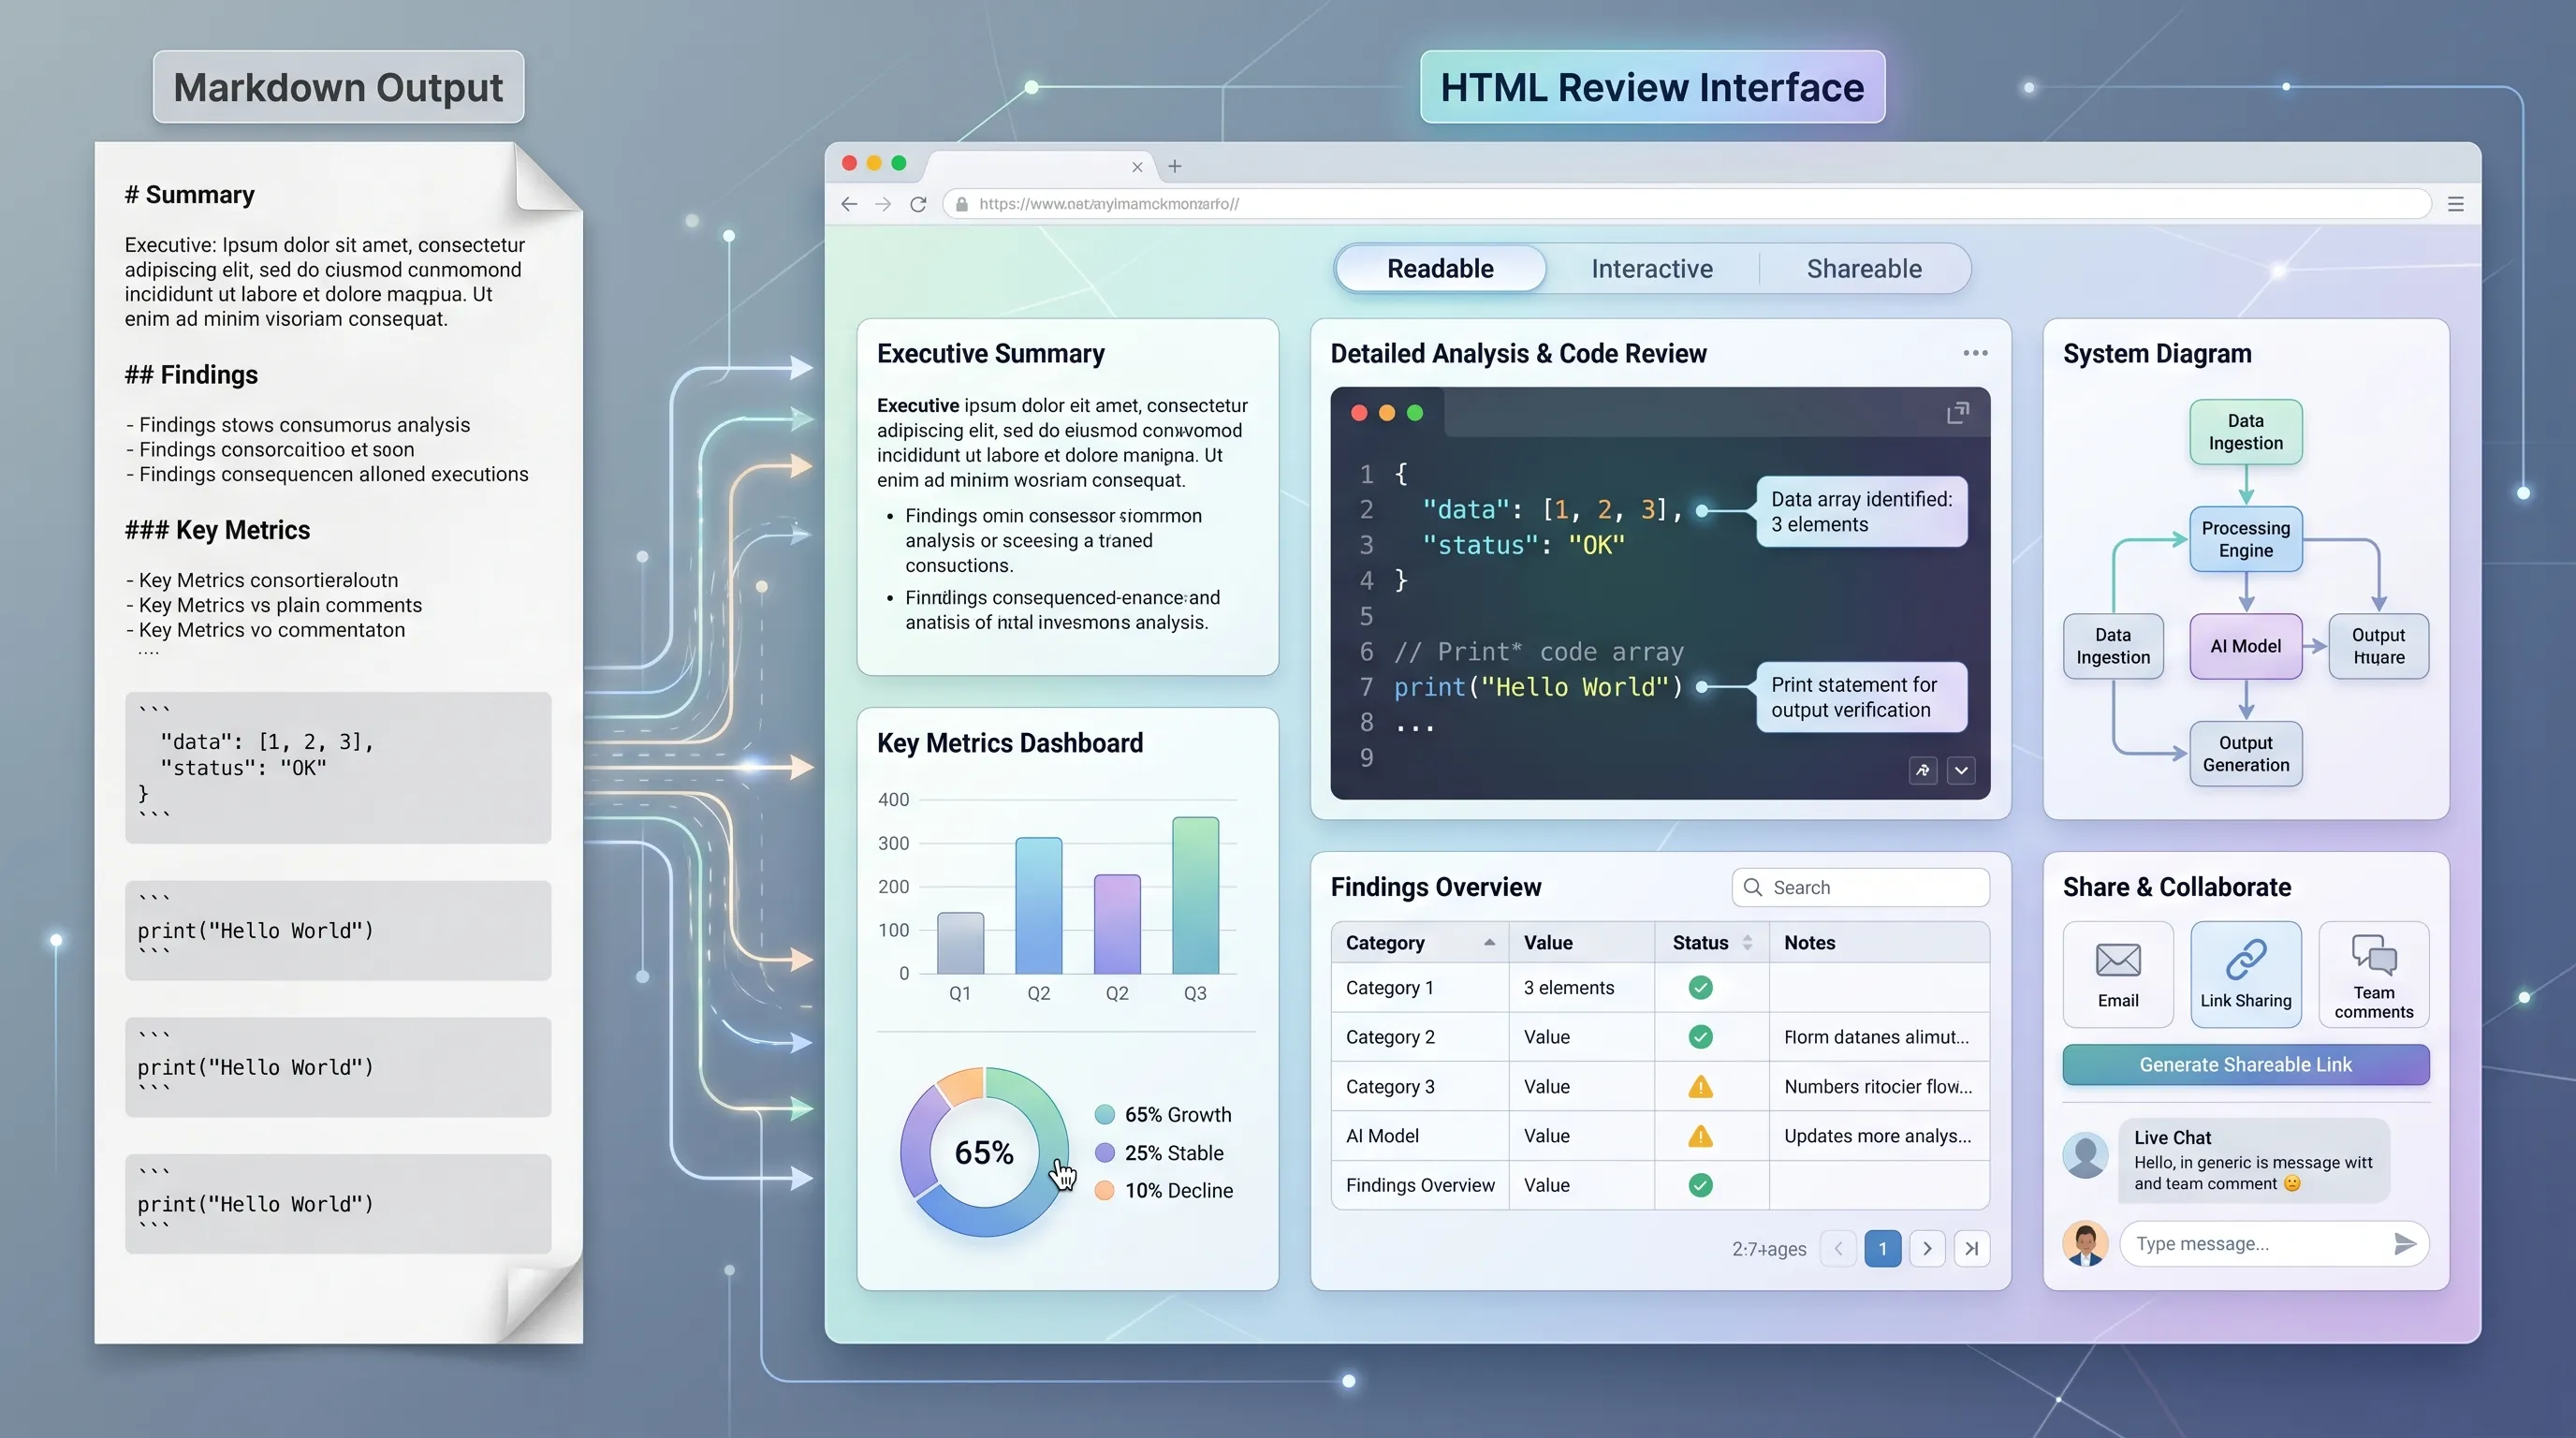Choose the Email share option
This screenshot has width=2576, height=1438.
click(x=2118, y=974)
